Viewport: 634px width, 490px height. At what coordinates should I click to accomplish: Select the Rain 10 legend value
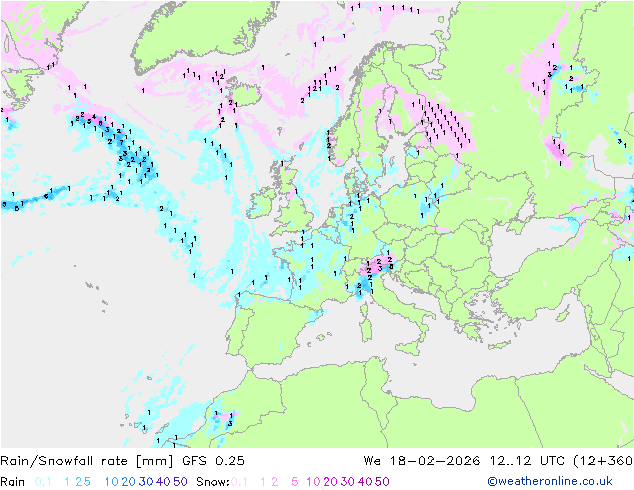[x=111, y=482]
